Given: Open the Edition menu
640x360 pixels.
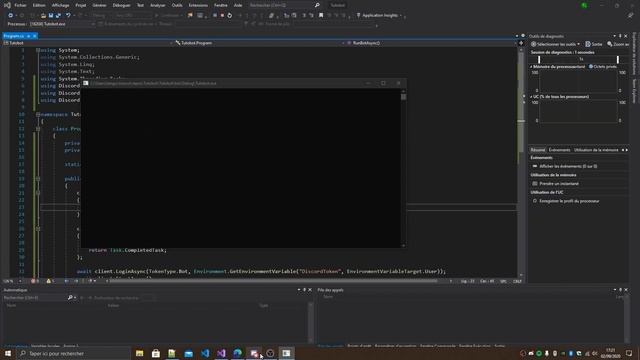Looking at the screenshot, I should point(39,5).
